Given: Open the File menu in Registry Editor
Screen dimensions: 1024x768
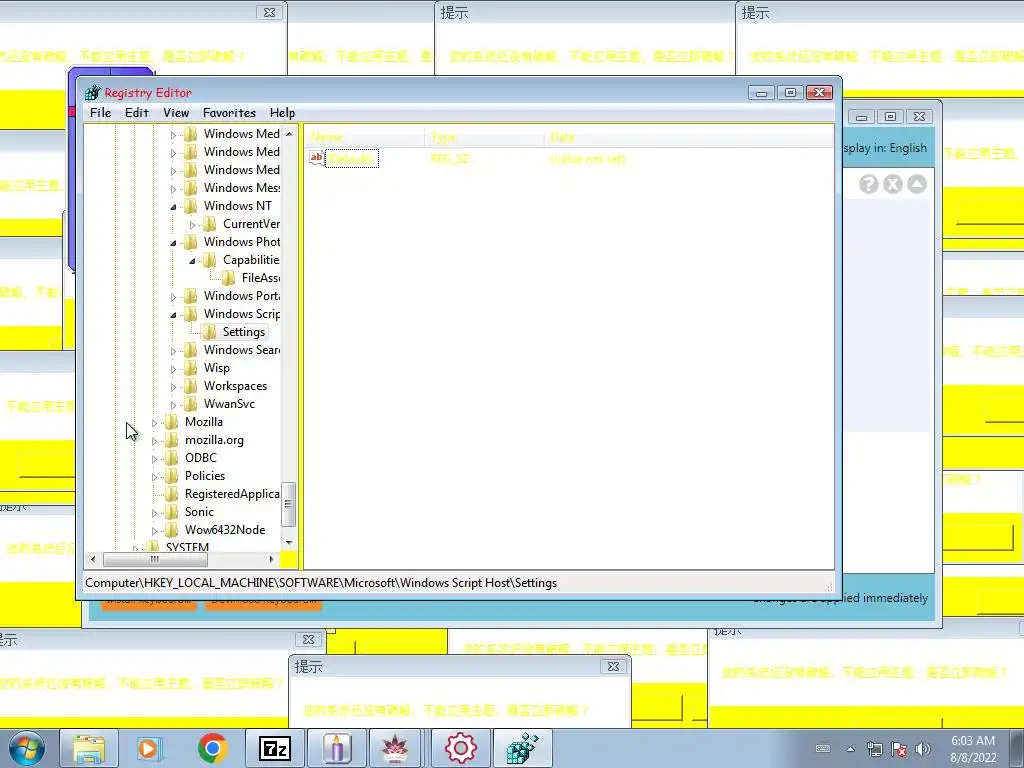Looking at the screenshot, I should click(x=100, y=113).
